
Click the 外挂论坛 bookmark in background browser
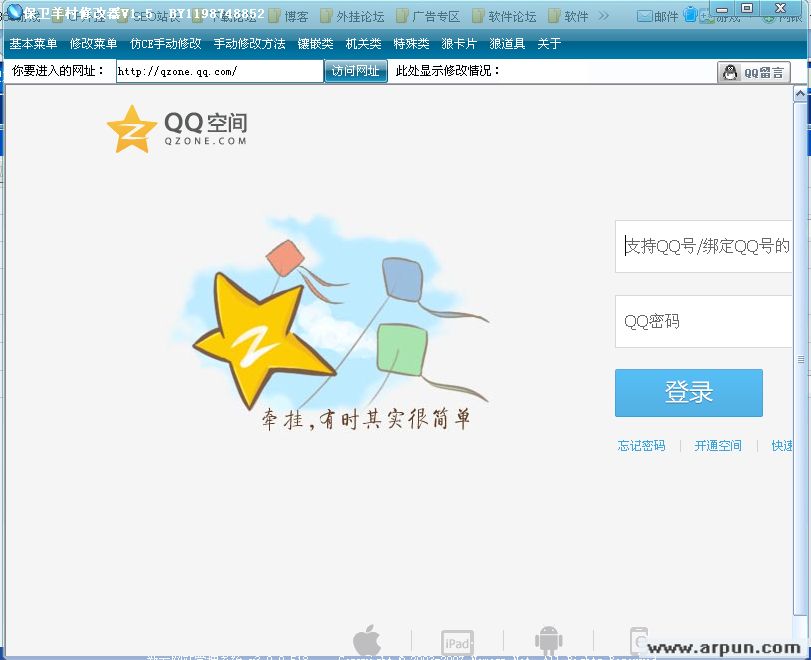pos(353,17)
